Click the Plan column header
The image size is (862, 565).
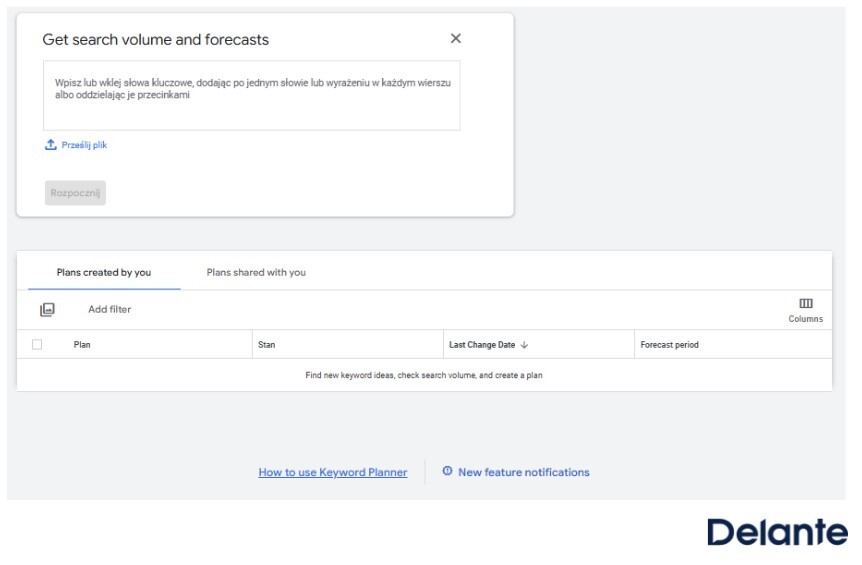click(82, 345)
